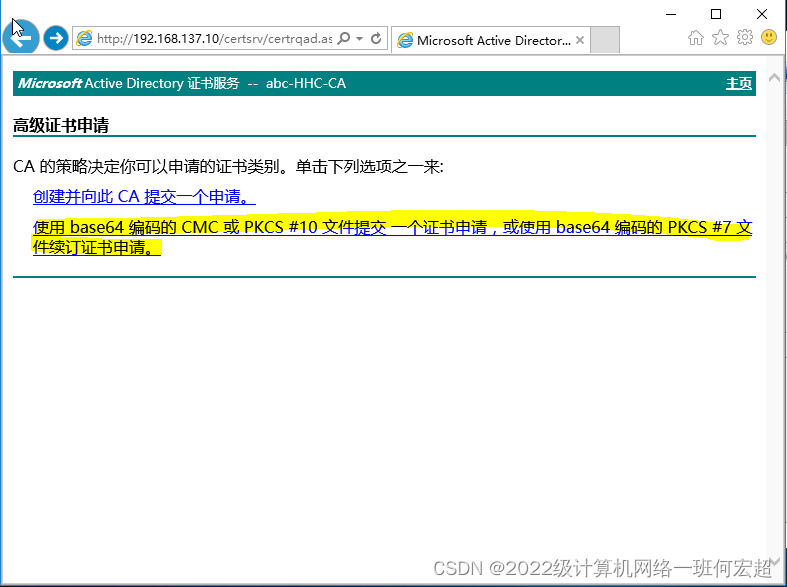Click the scrollbar up arrow
This screenshot has height=587, width=787.
(x=774, y=77)
